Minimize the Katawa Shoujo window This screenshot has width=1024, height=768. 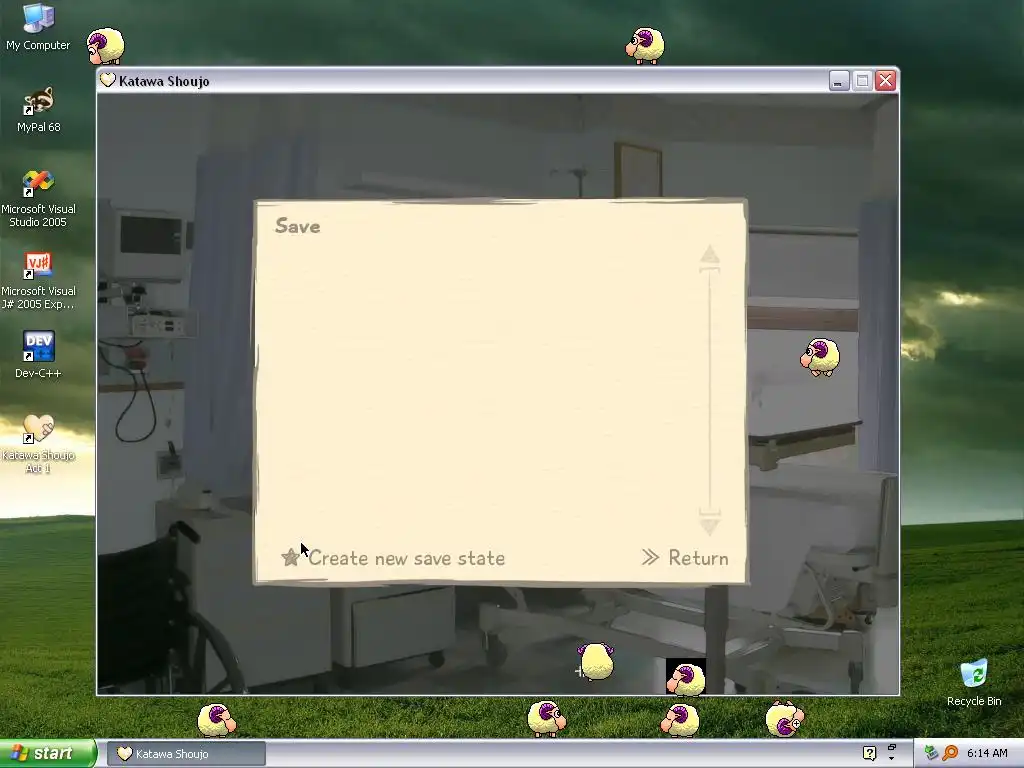pos(839,80)
